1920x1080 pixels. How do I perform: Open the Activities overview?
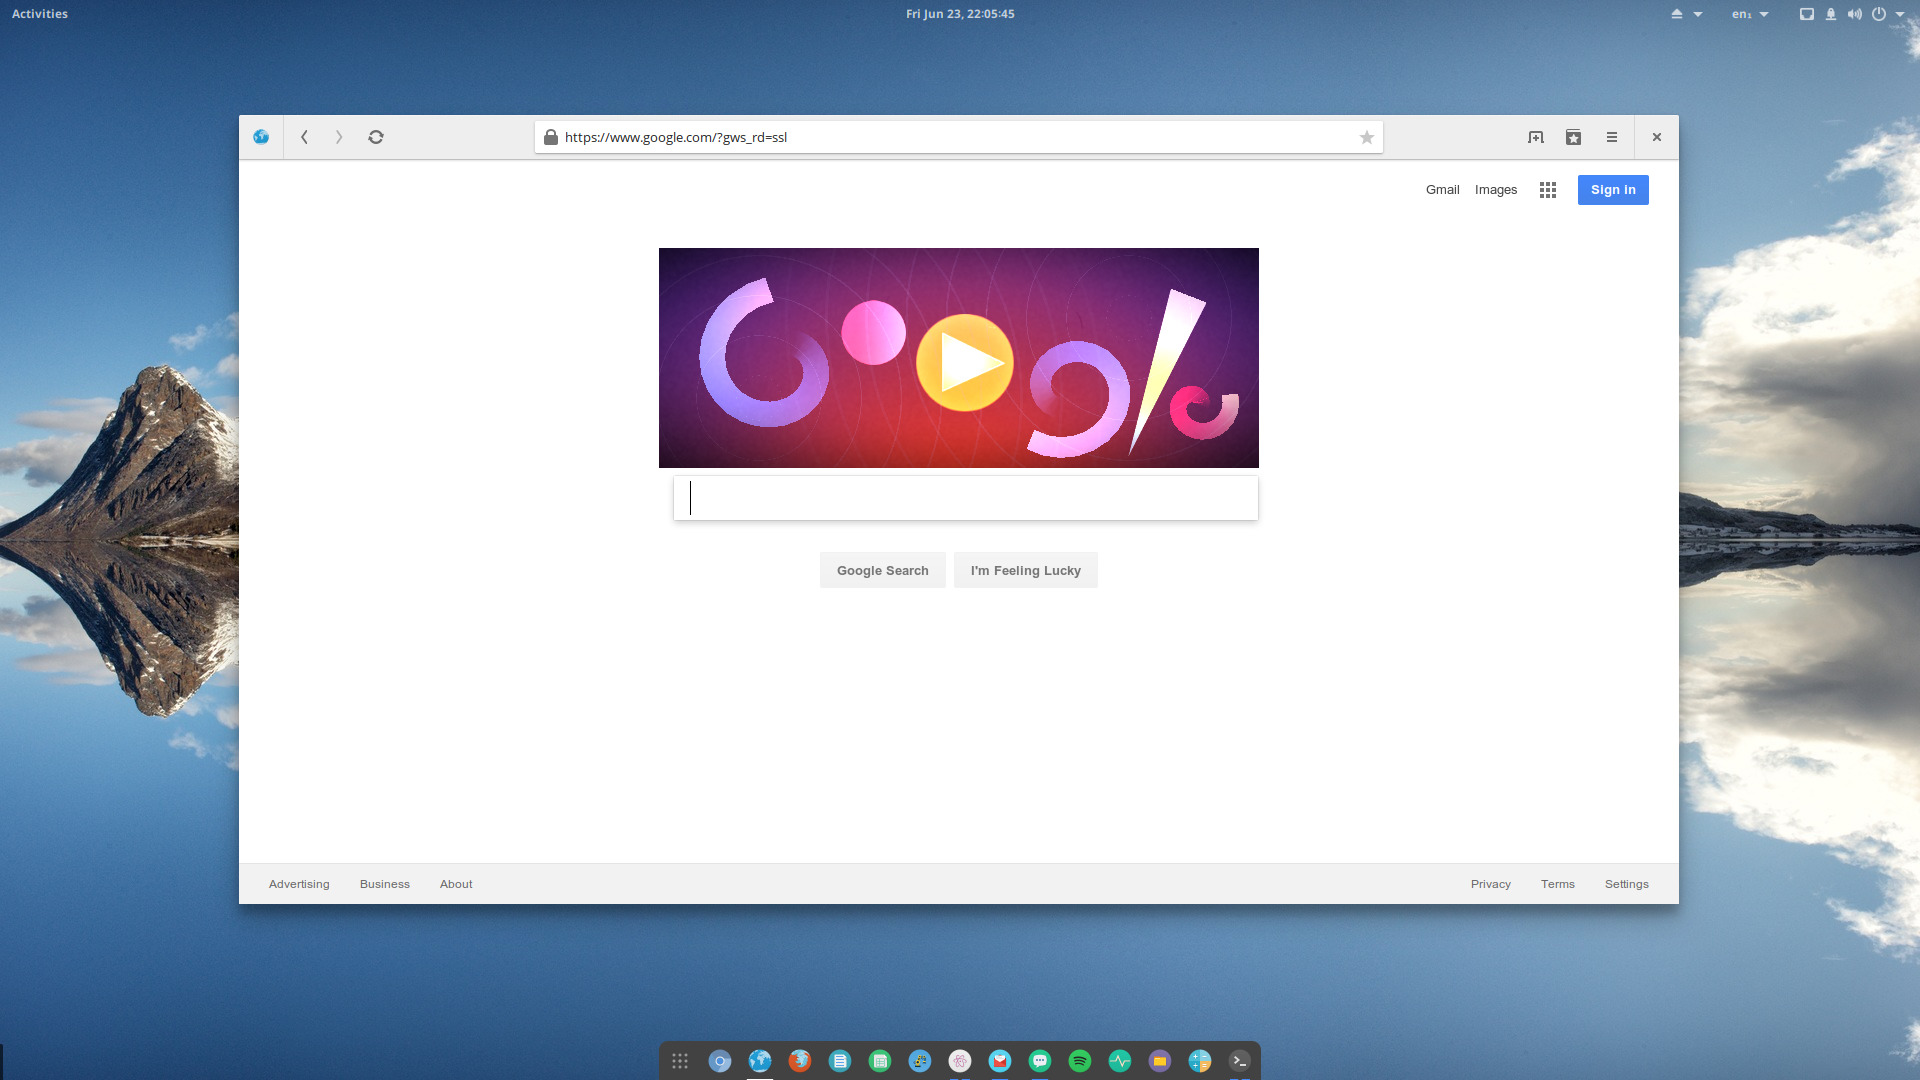click(x=40, y=14)
